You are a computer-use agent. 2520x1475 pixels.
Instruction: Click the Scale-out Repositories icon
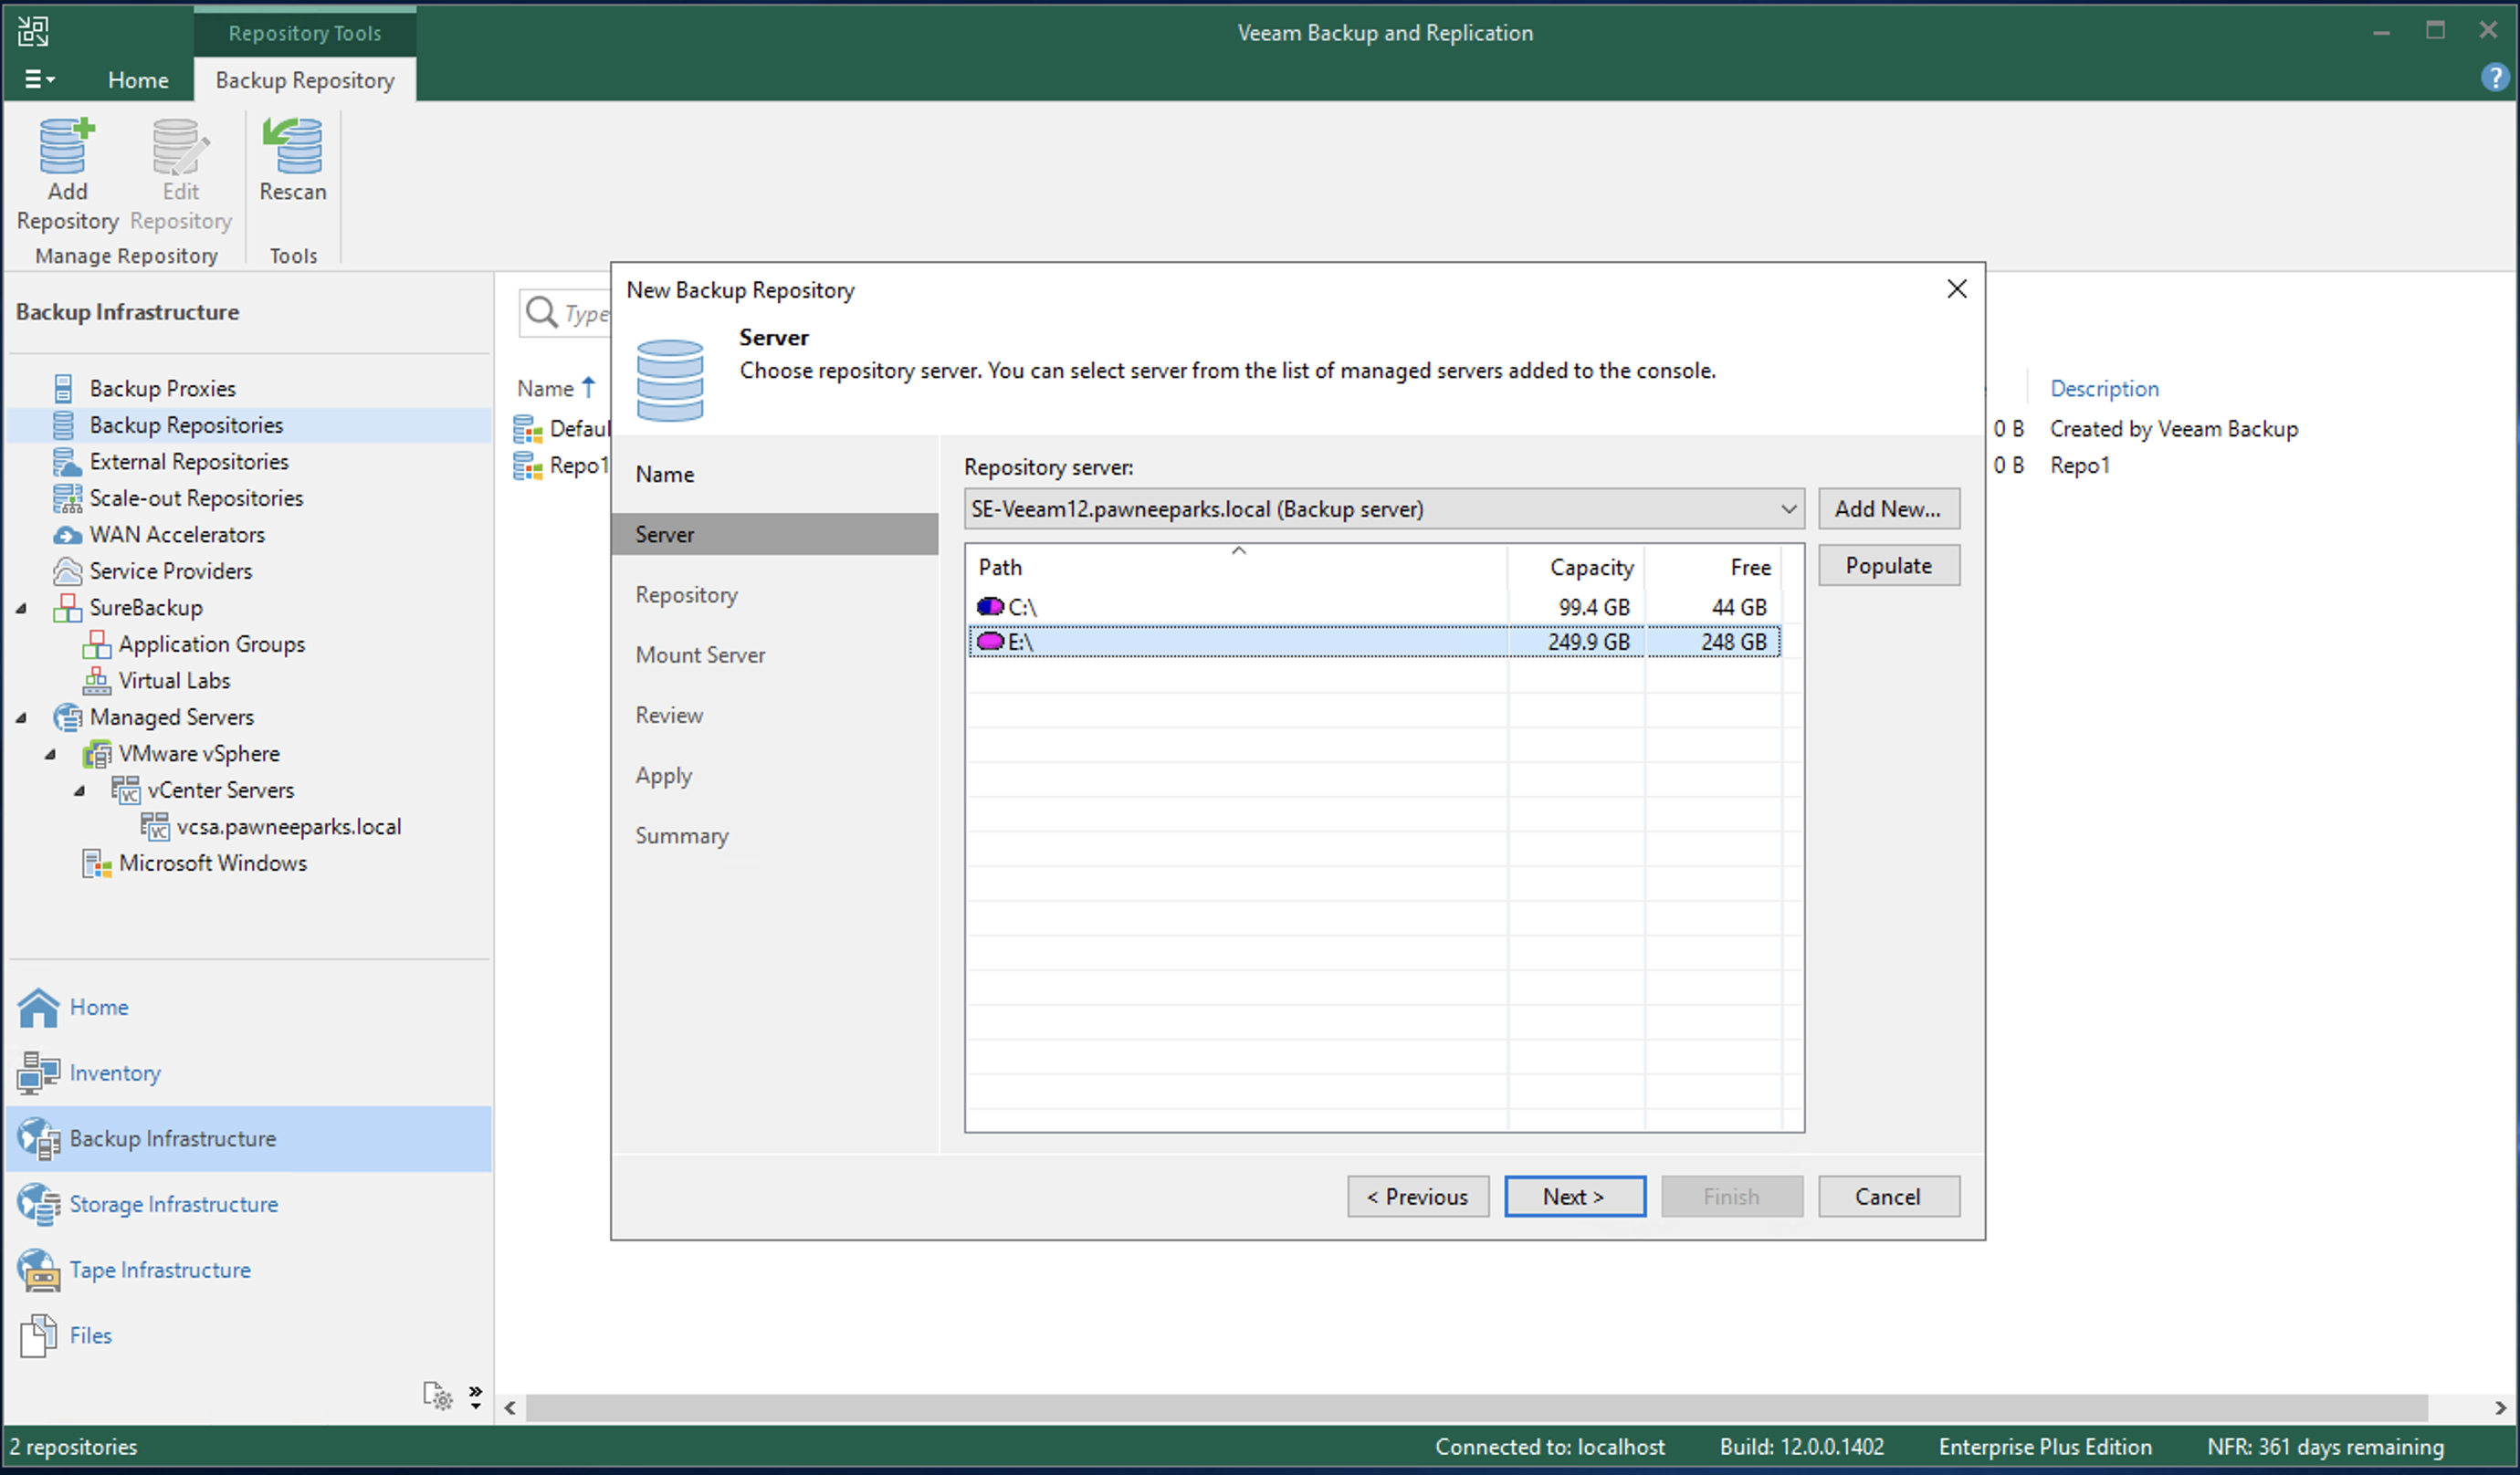66,498
